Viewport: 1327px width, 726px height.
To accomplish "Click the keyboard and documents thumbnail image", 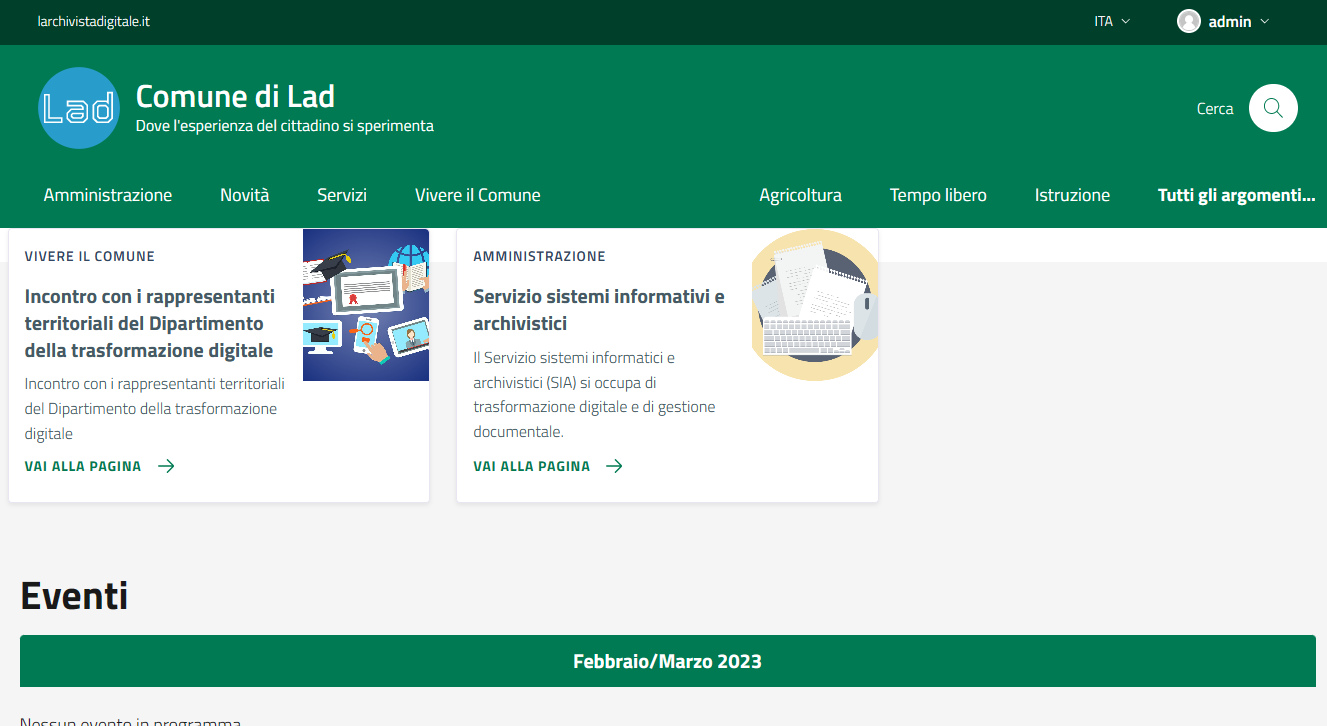I will point(815,305).
